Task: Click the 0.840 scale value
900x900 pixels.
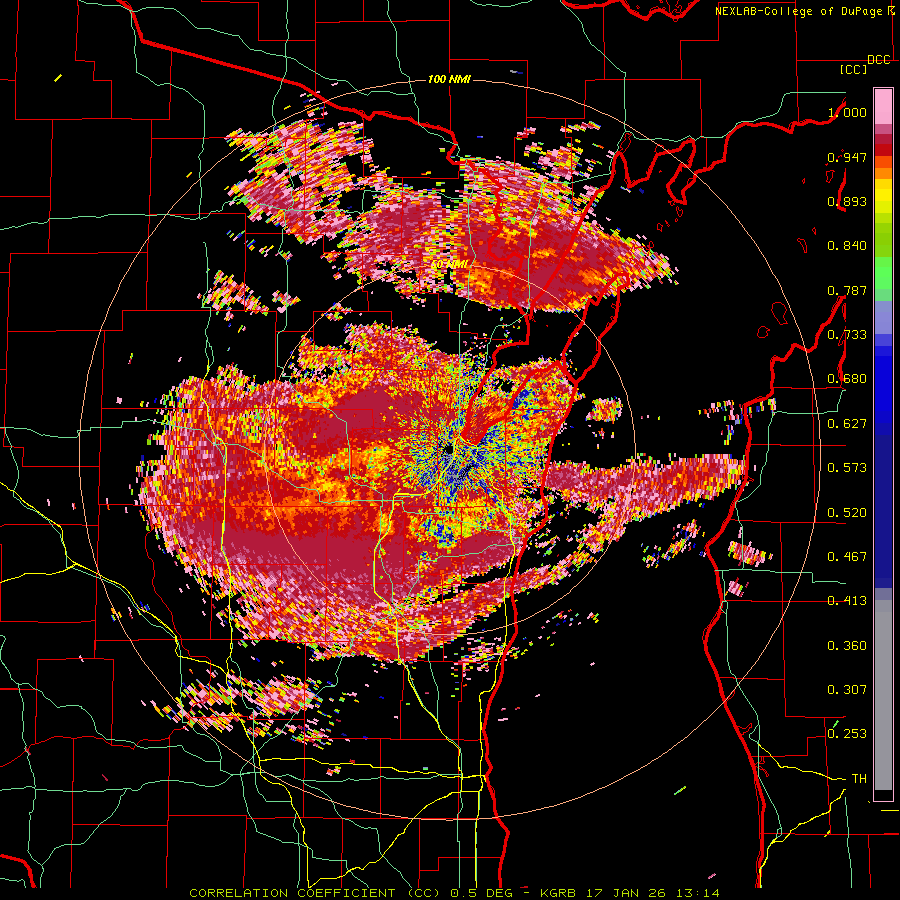Action: [847, 246]
